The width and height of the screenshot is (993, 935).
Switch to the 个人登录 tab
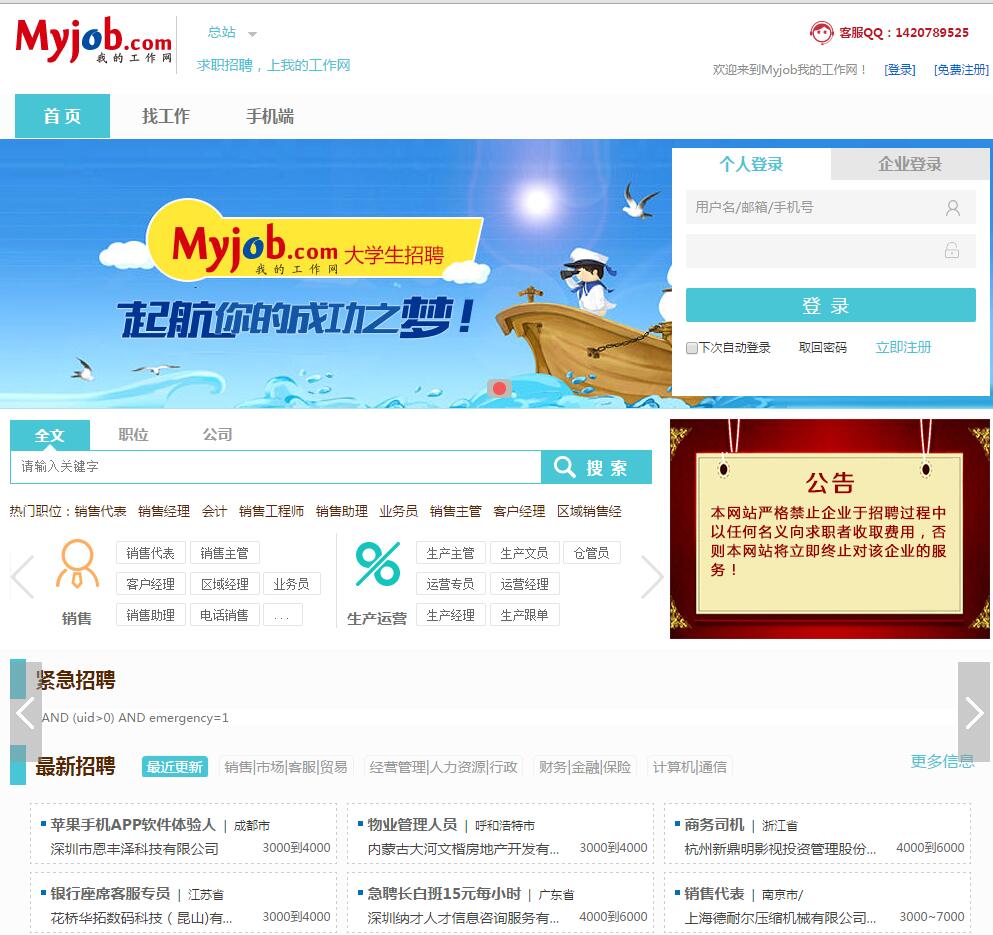click(x=751, y=164)
